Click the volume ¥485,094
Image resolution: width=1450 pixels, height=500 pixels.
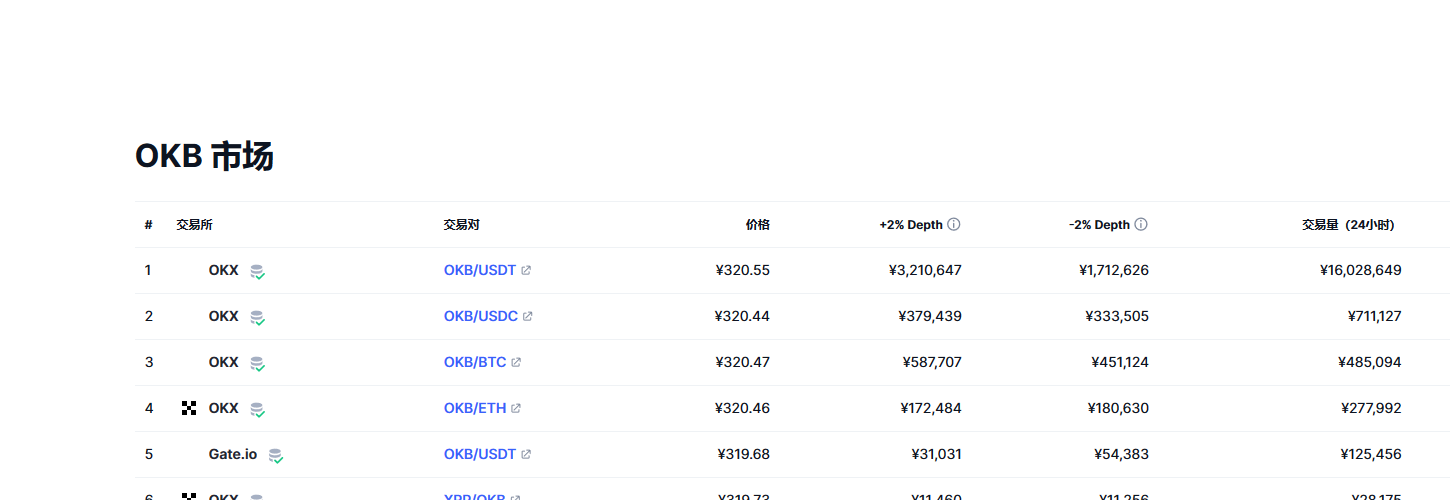(x=1370, y=362)
